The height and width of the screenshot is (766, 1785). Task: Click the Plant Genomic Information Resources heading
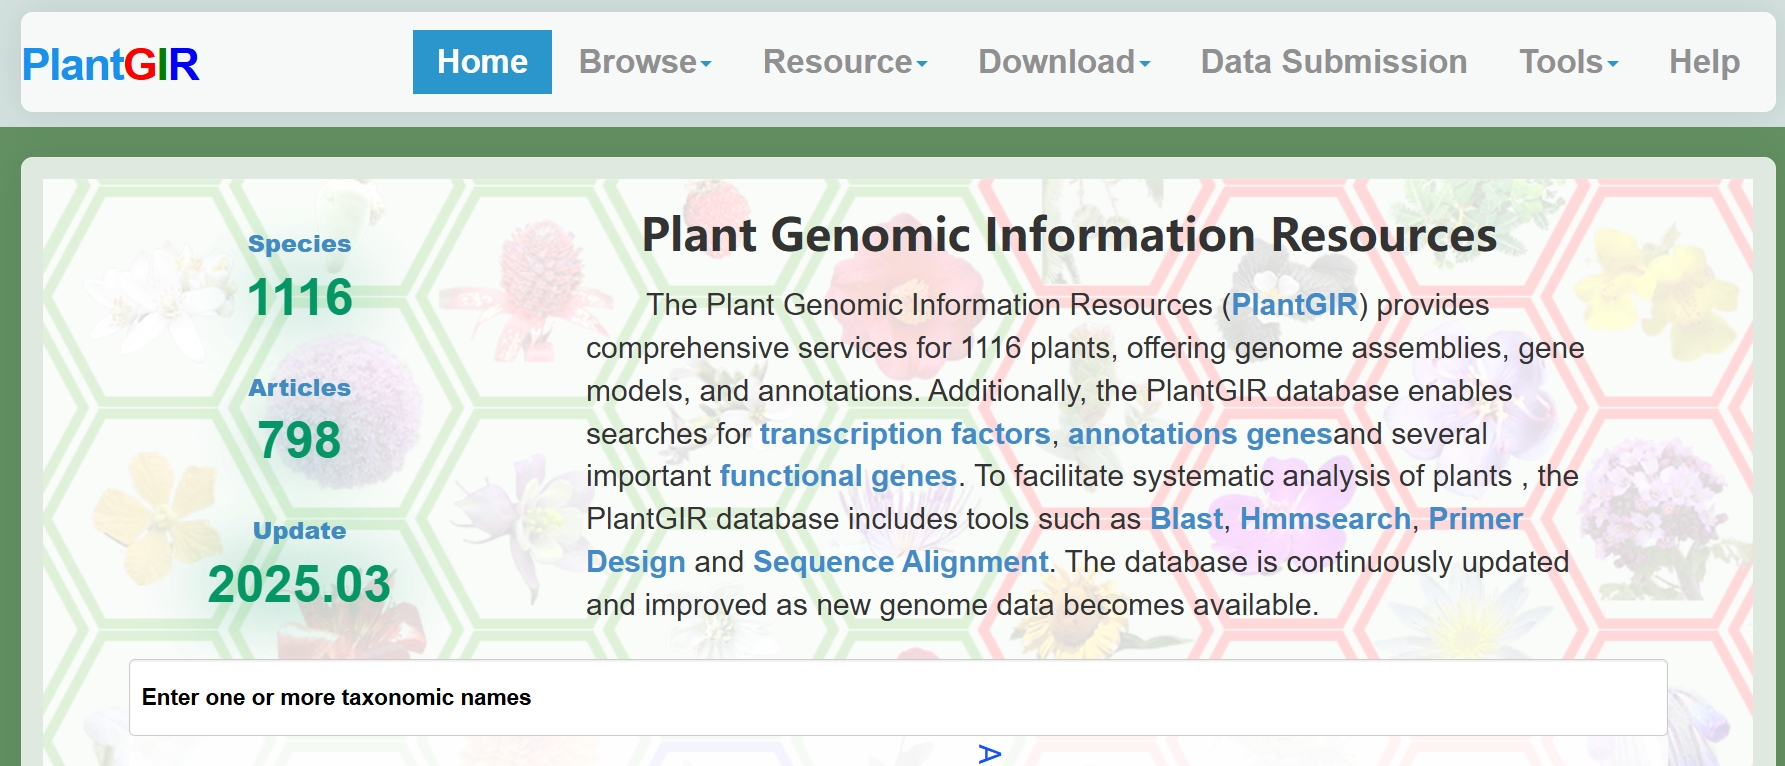pyautogui.click(x=1069, y=235)
